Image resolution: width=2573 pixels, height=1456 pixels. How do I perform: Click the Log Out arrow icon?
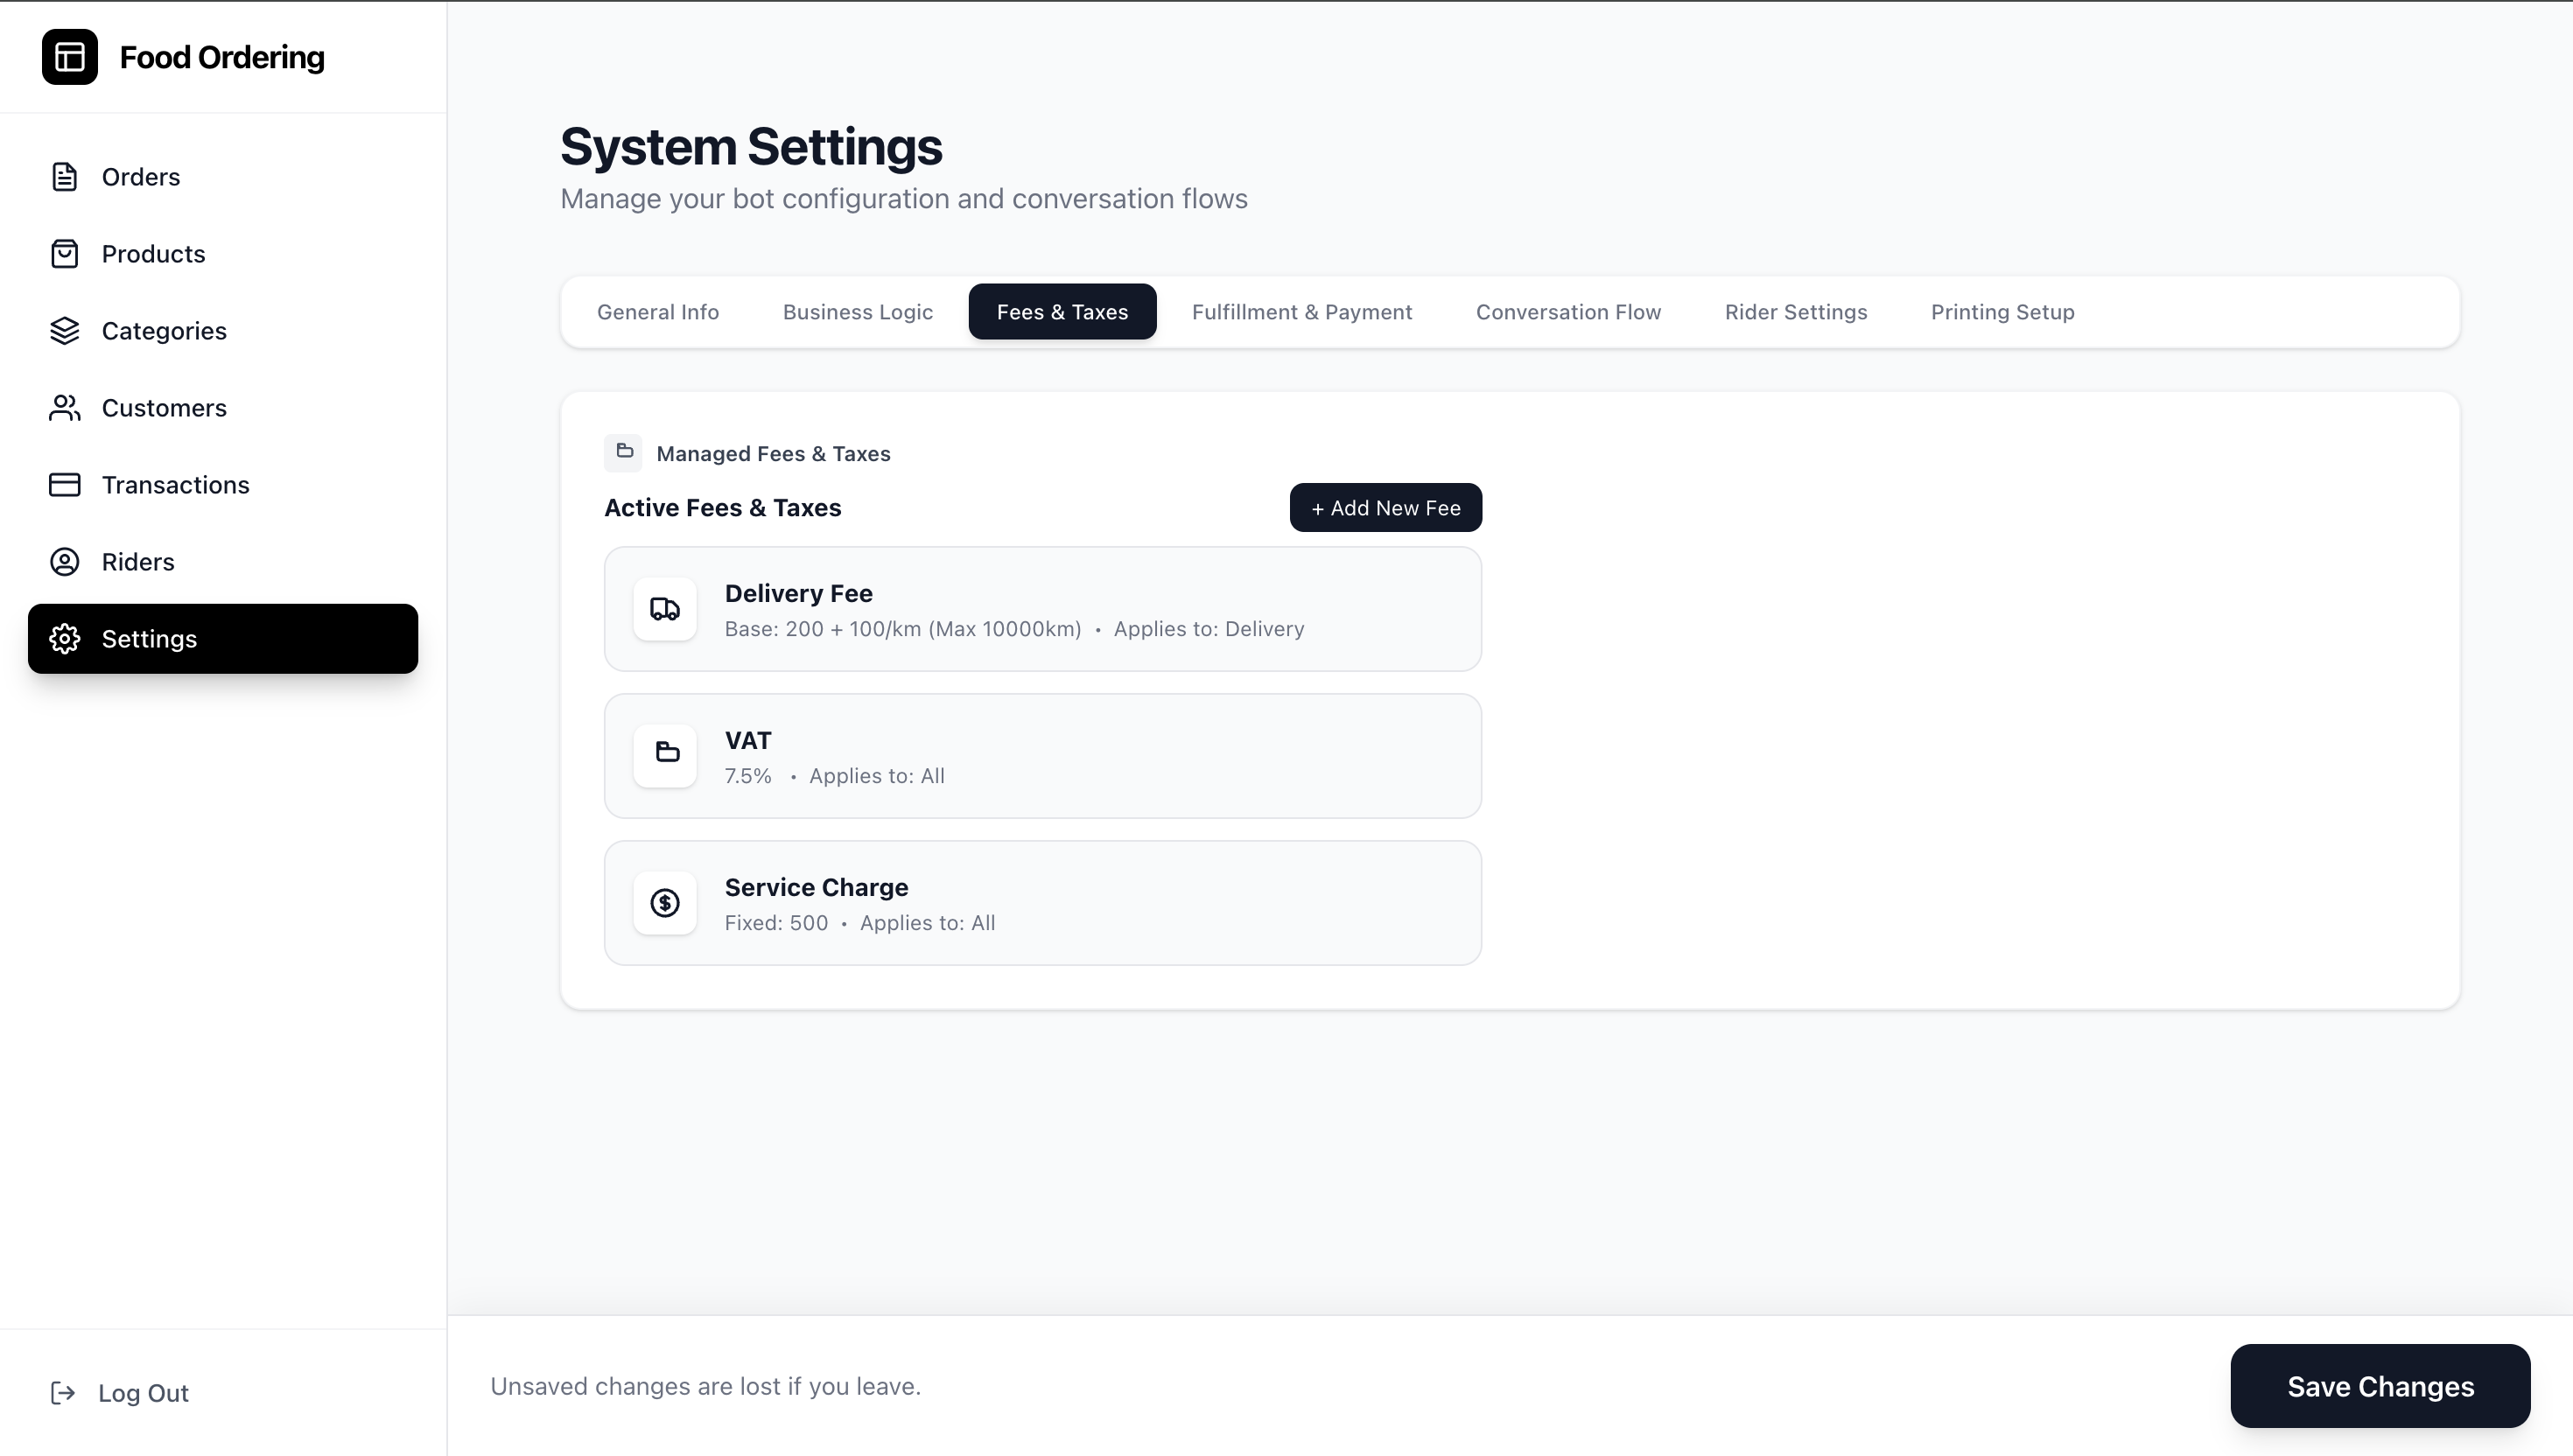[x=63, y=1393]
